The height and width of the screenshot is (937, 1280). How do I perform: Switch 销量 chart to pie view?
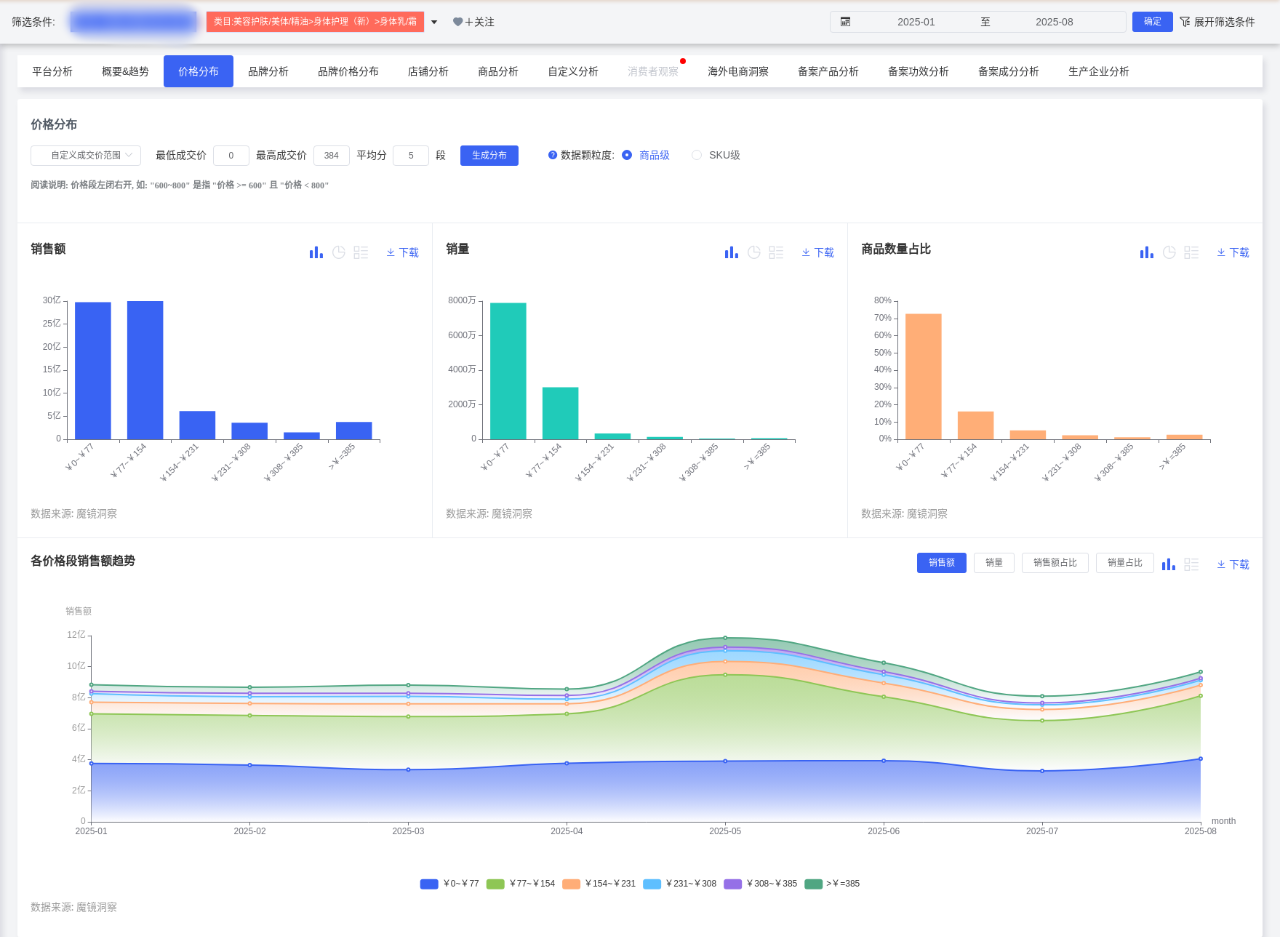754,252
